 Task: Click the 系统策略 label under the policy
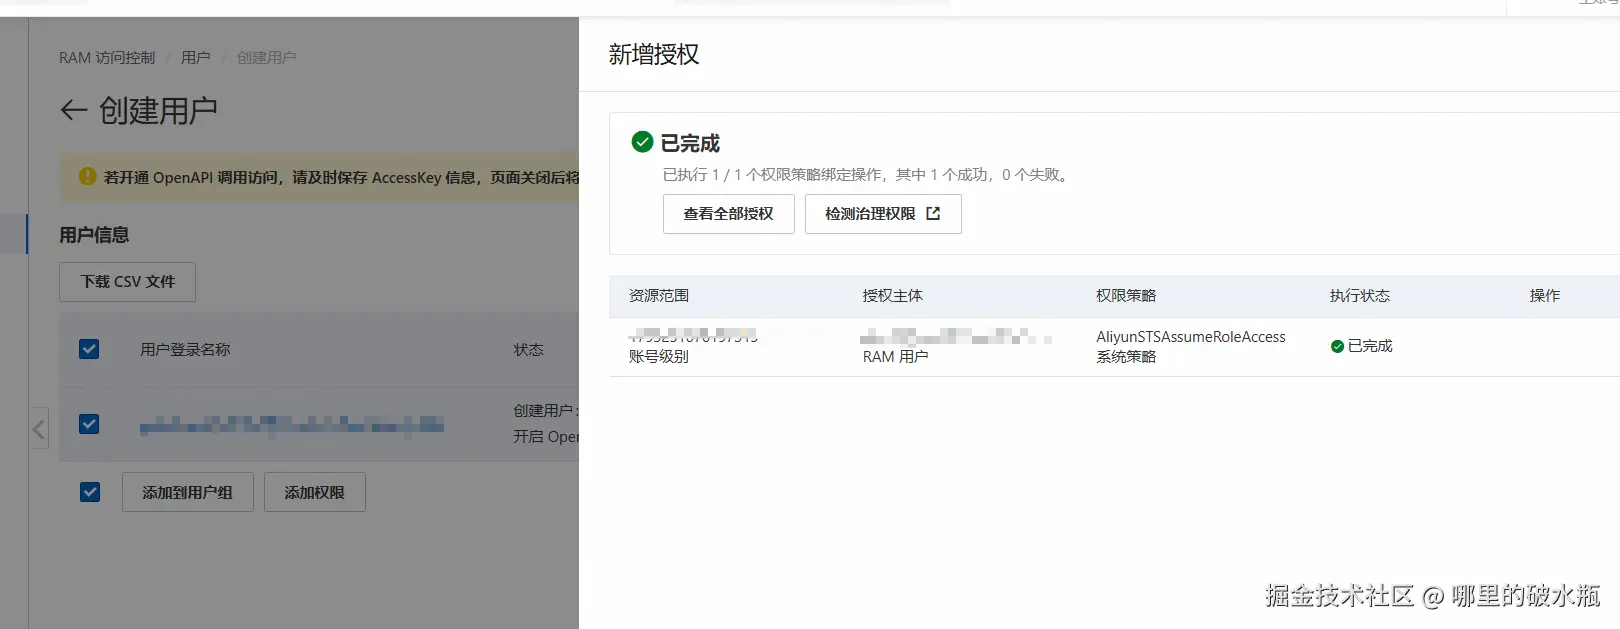1126,357
